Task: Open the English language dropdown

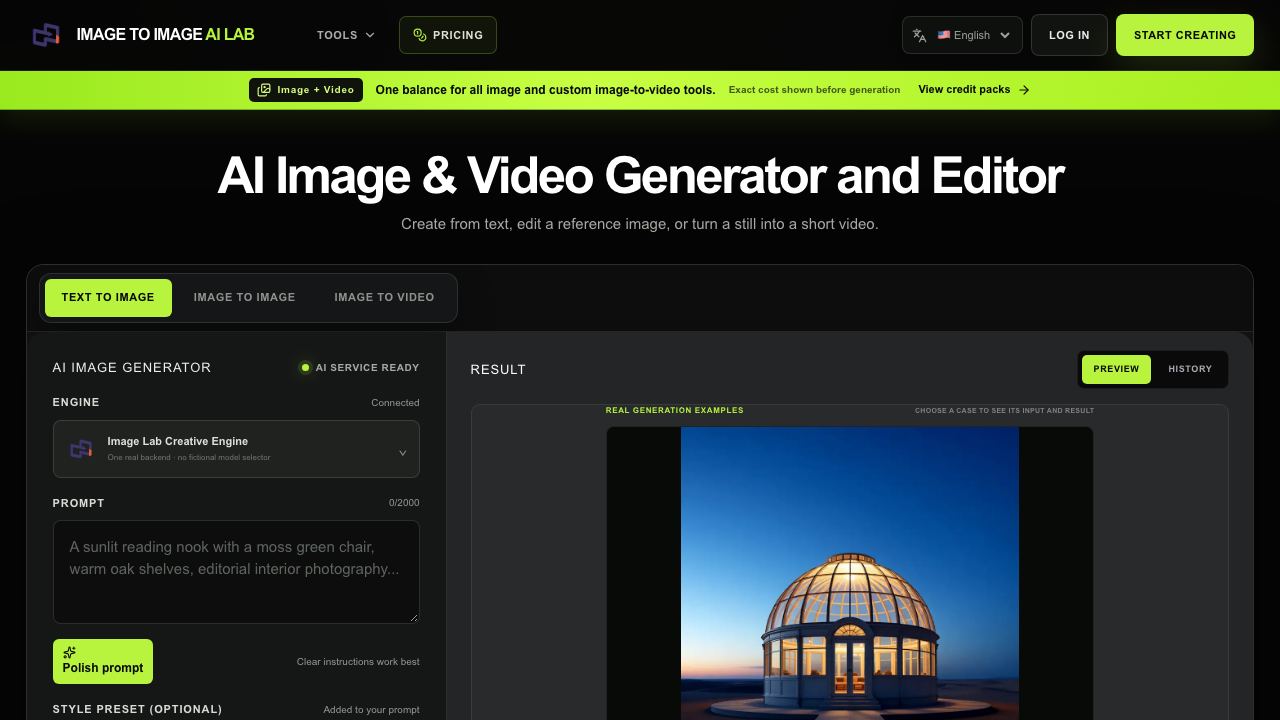Action: click(962, 35)
